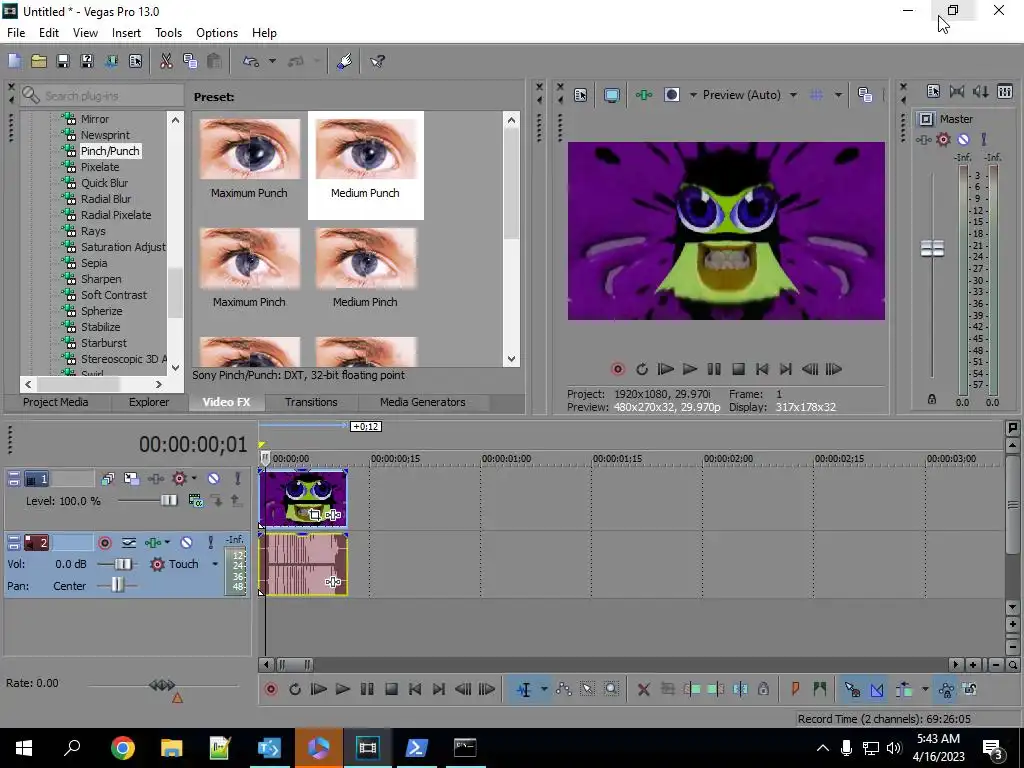1024x768 pixels.
Task: Copy selection with the Copy toolbar icon
Action: pyautogui.click(x=190, y=61)
